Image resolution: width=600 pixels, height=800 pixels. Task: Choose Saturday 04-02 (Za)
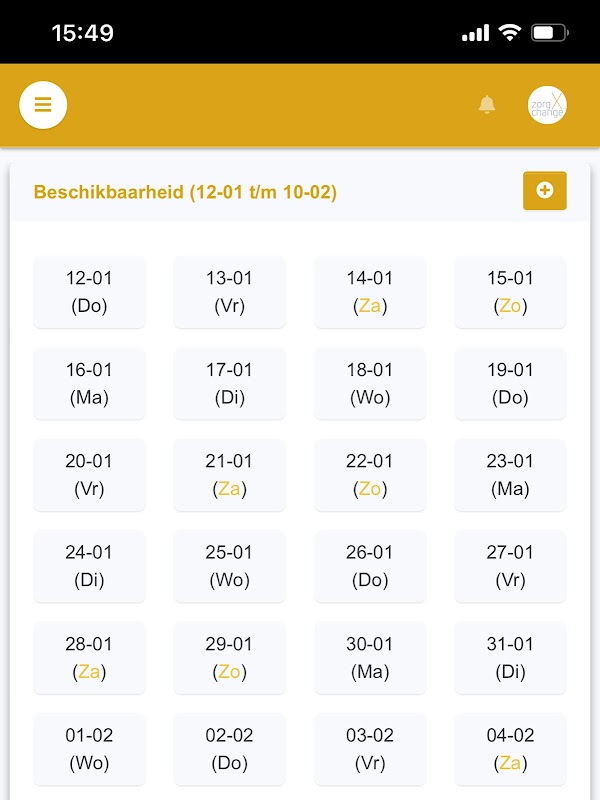coord(510,749)
